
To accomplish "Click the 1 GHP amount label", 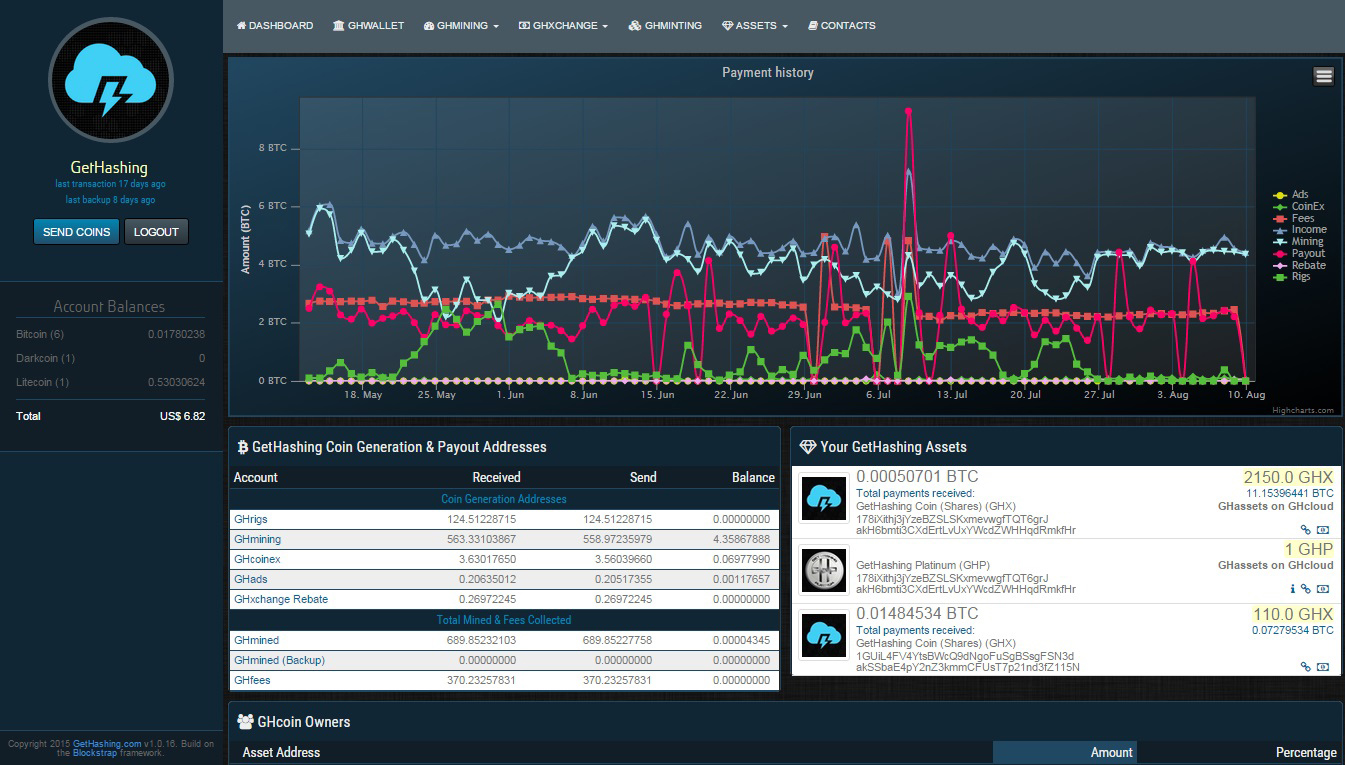I will [x=1309, y=549].
